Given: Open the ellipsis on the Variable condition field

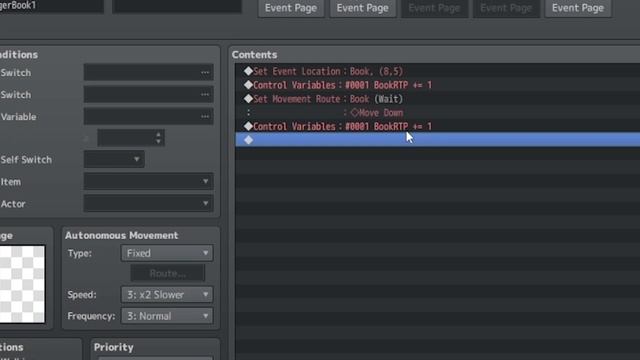Looking at the screenshot, I should pos(205,117).
